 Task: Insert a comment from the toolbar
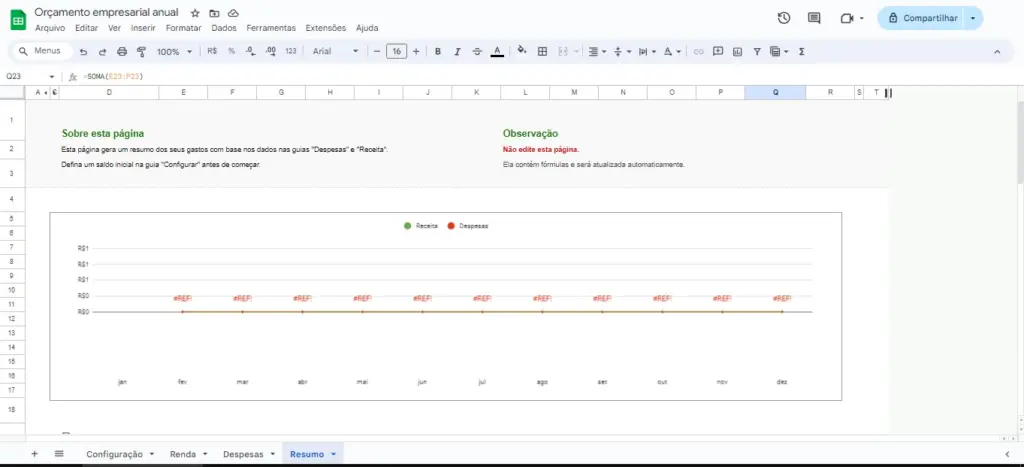(x=718, y=51)
